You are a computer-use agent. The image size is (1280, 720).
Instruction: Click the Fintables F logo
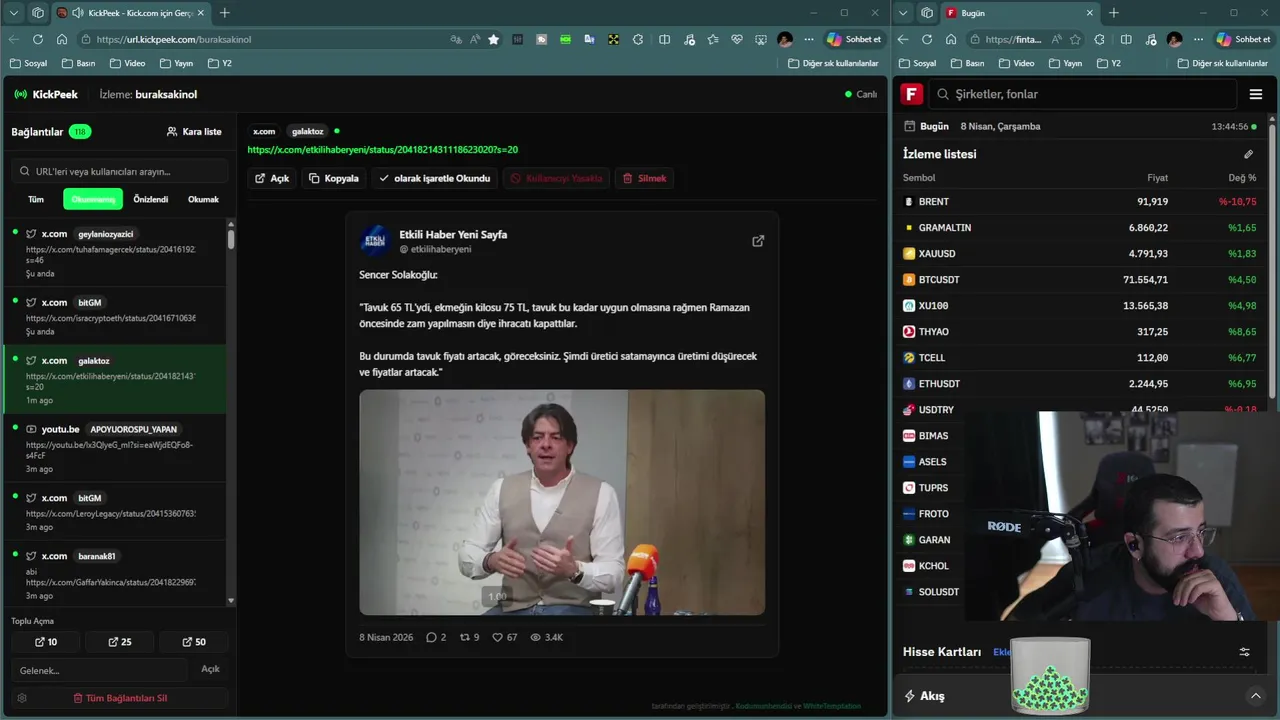(911, 94)
